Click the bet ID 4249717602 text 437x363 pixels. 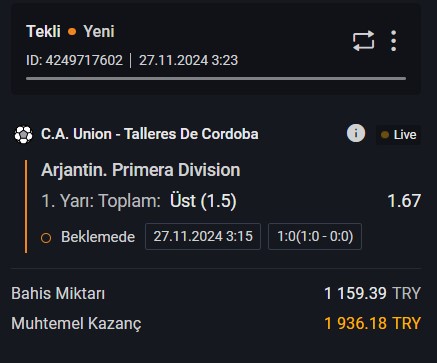[x=75, y=60]
